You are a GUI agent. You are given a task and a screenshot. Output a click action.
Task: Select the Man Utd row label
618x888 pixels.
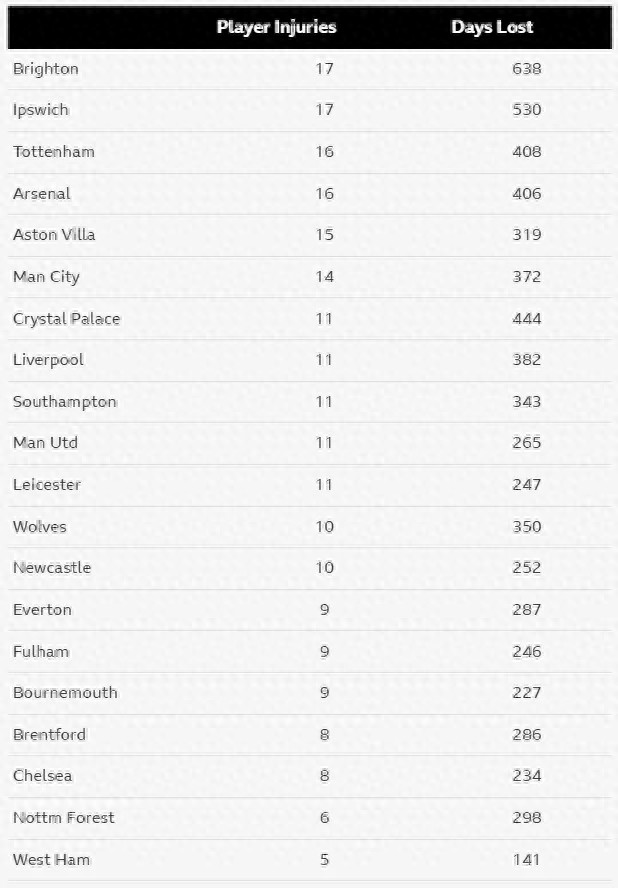click(45, 443)
